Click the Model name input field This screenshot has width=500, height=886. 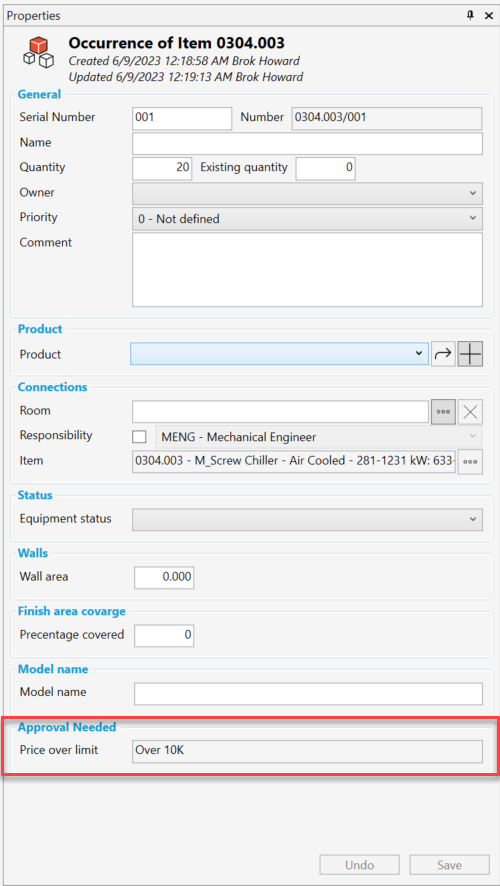308,693
